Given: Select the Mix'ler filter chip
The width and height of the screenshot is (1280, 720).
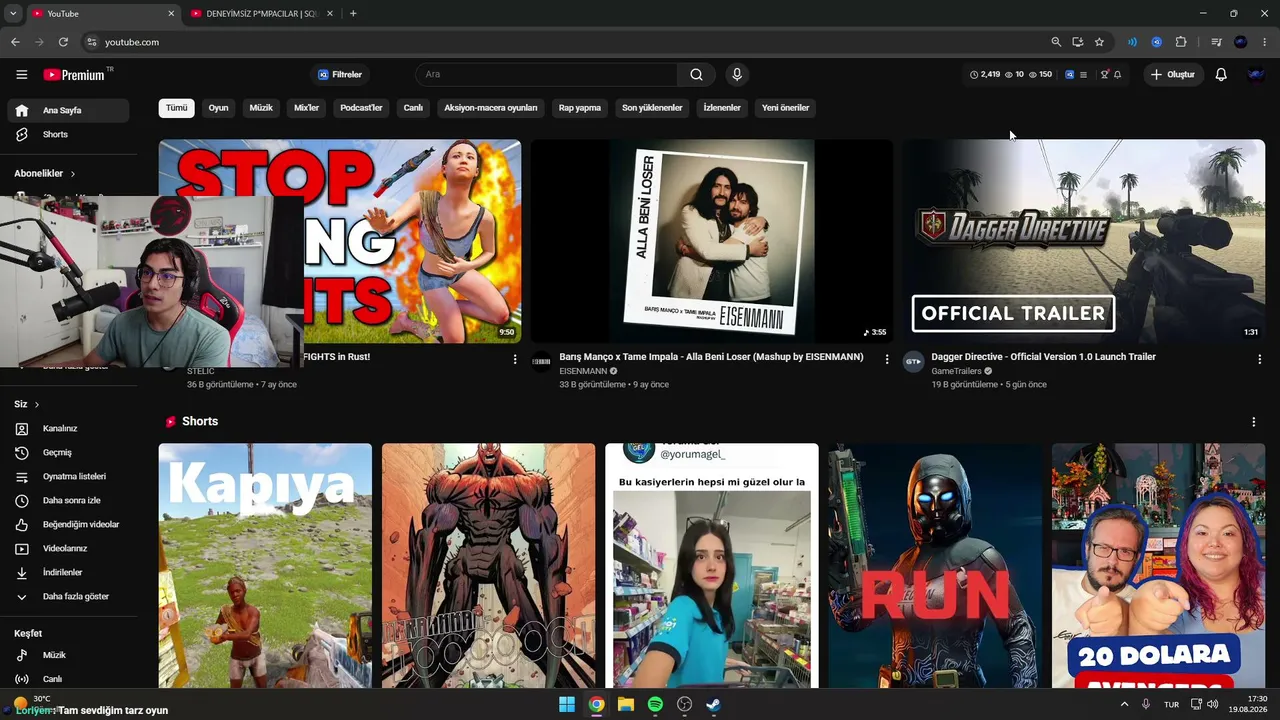Looking at the screenshot, I should (306, 108).
